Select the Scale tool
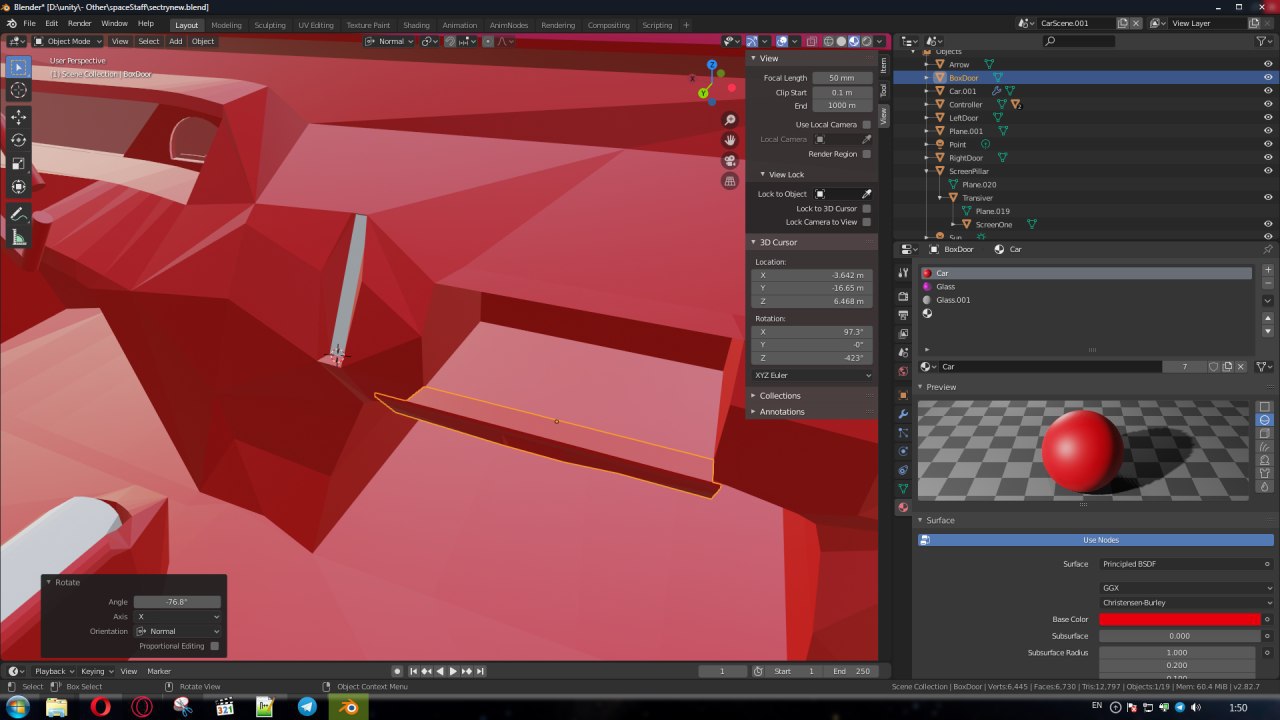The height and width of the screenshot is (720, 1280). [x=18, y=163]
